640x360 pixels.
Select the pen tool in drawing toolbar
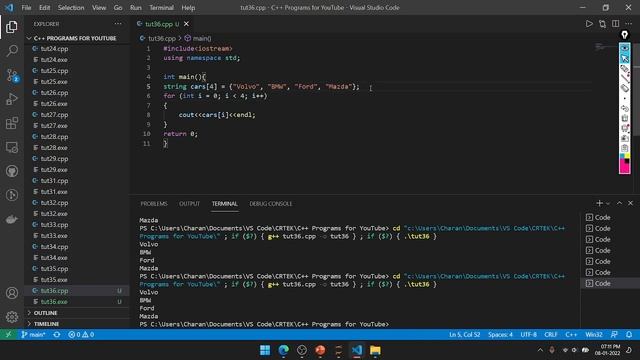pos(624,69)
